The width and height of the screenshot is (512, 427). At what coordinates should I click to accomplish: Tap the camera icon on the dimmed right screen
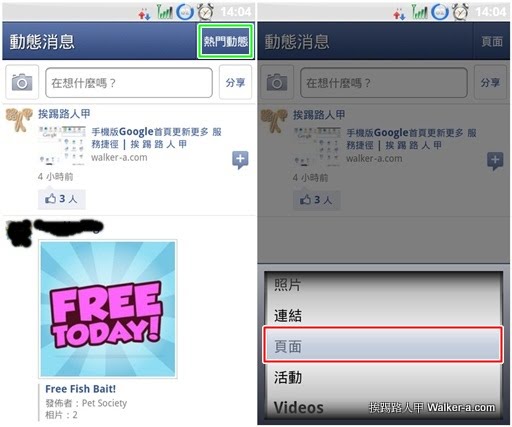tap(277, 82)
